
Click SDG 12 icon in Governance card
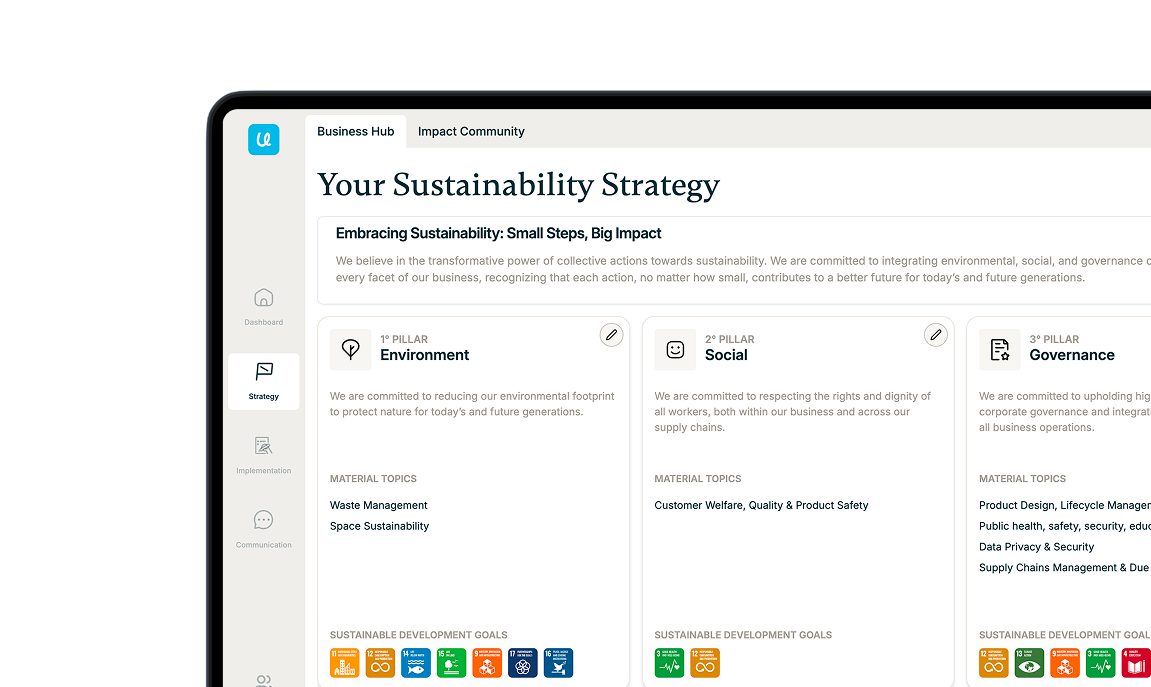tap(994, 663)
